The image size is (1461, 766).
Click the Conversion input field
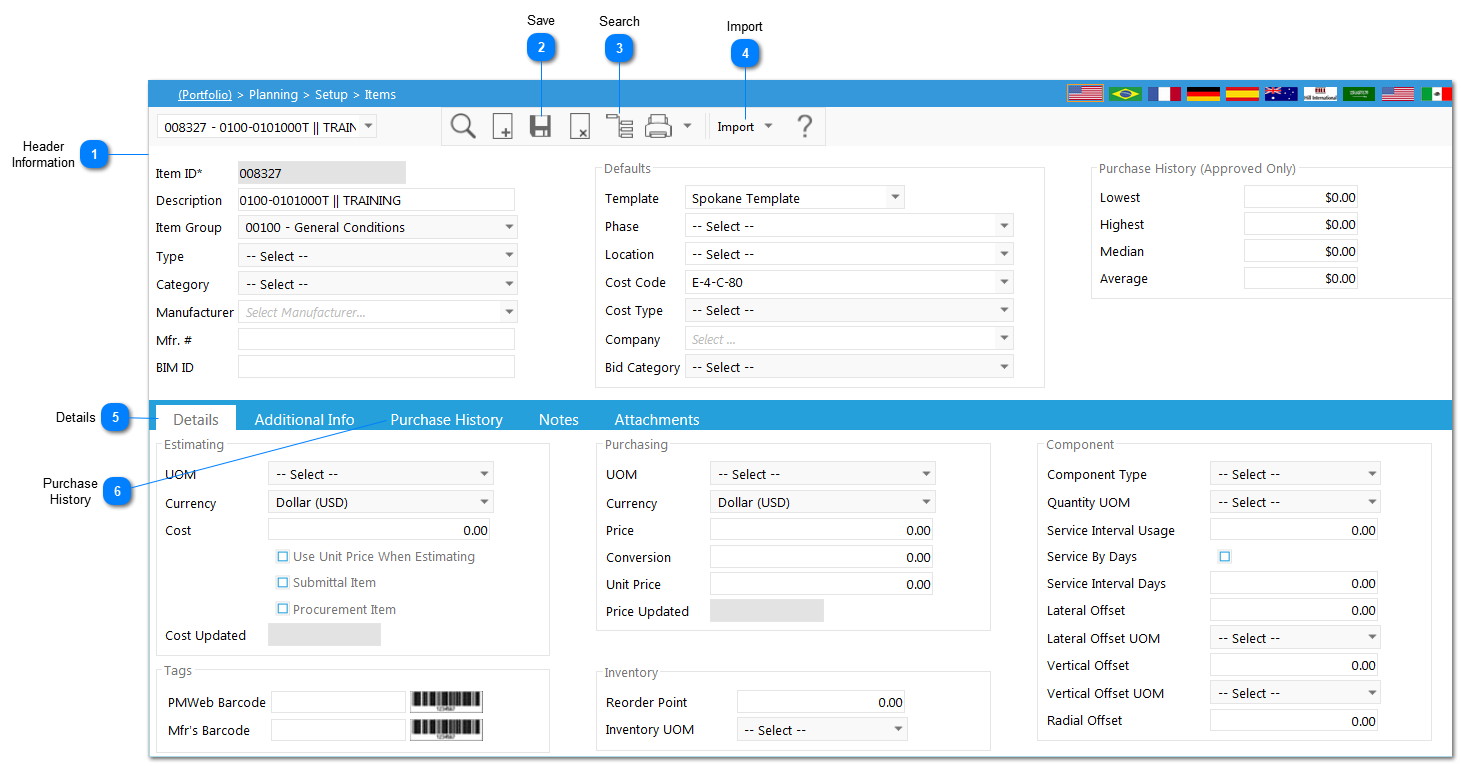pos(821,557)
